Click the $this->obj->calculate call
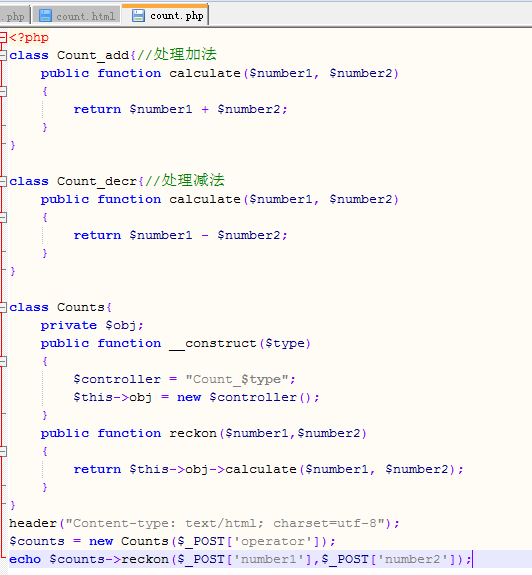Viewport: 532px width, 575px height. [213, 469]
